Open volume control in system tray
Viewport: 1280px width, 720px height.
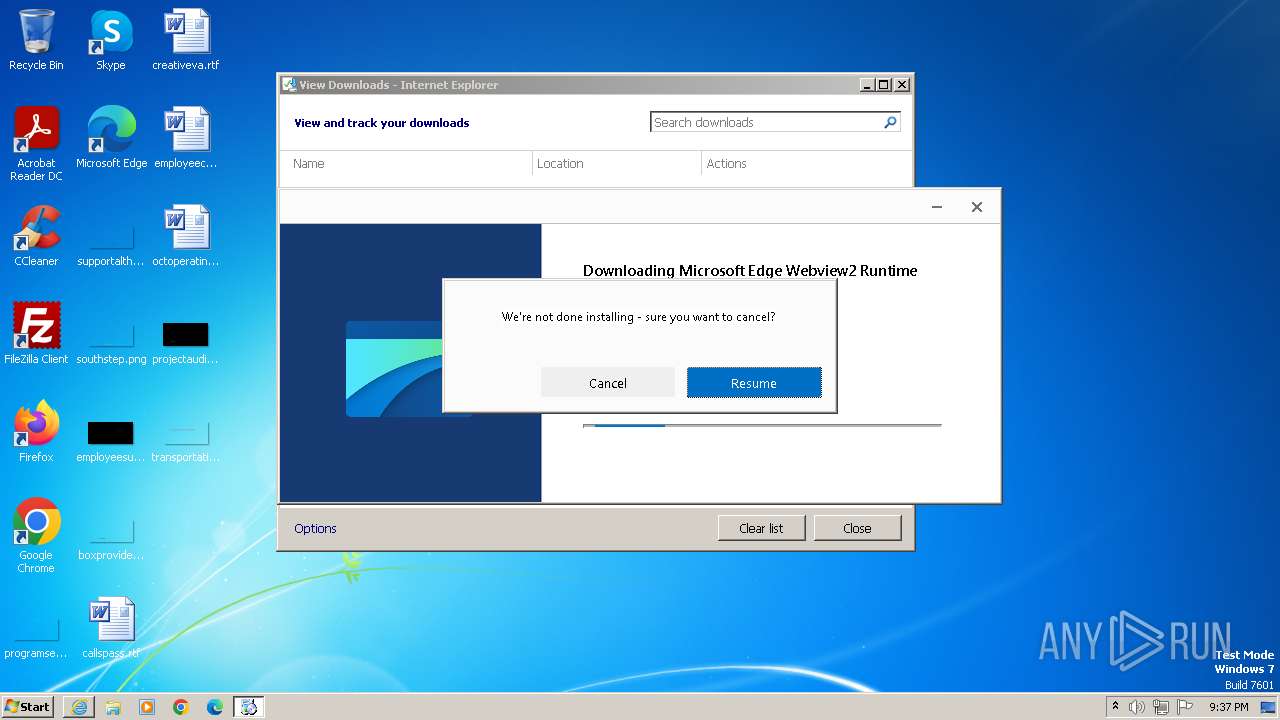[x=1137, y=707]
